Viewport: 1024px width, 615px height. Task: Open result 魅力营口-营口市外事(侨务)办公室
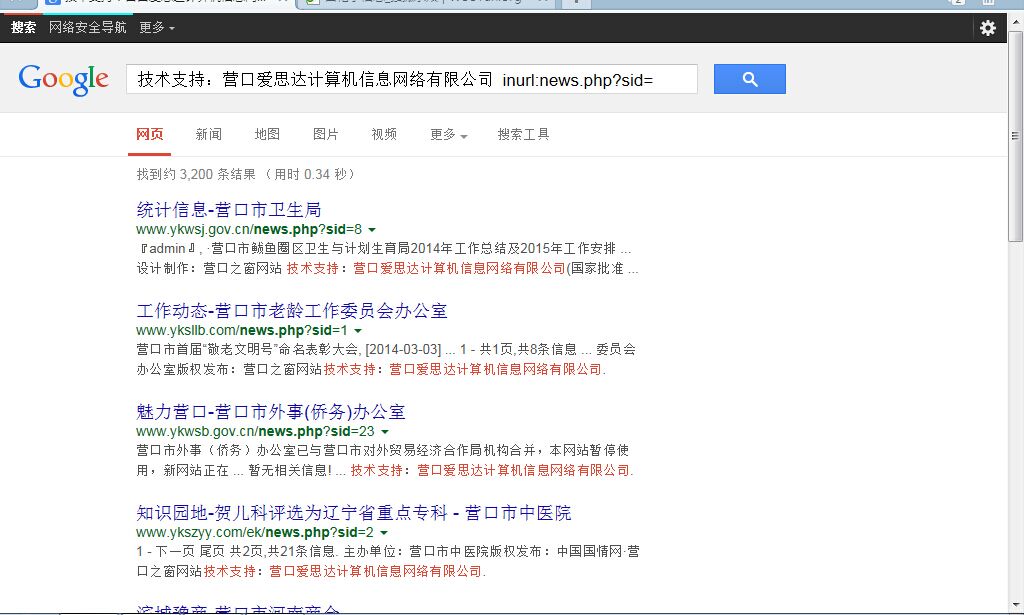pos(270,412)
